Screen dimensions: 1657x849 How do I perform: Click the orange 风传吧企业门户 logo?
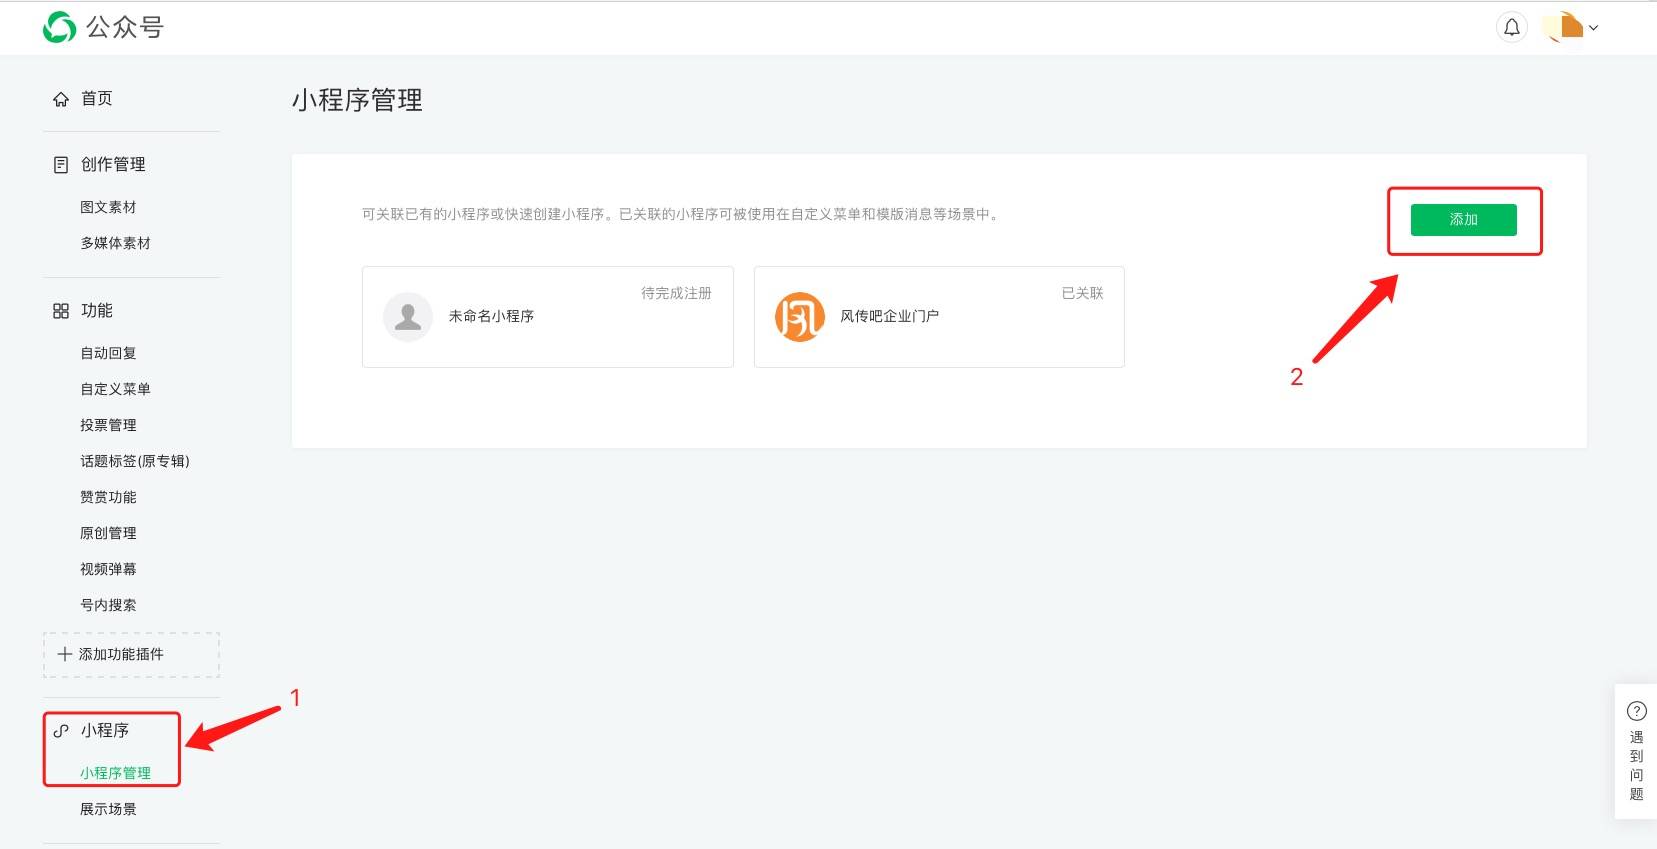point(800,317)
